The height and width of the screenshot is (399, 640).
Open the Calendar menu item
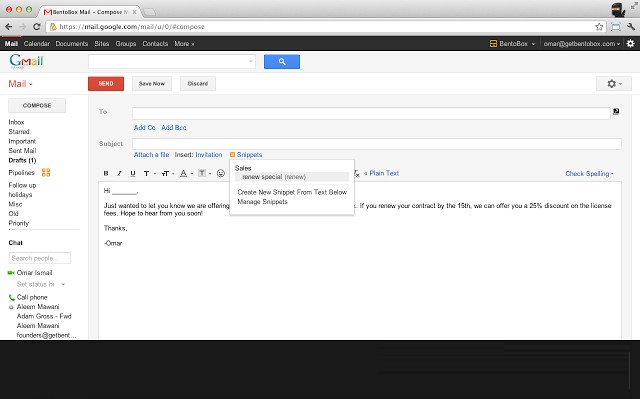pyautogui.click(x=36, y=44)
